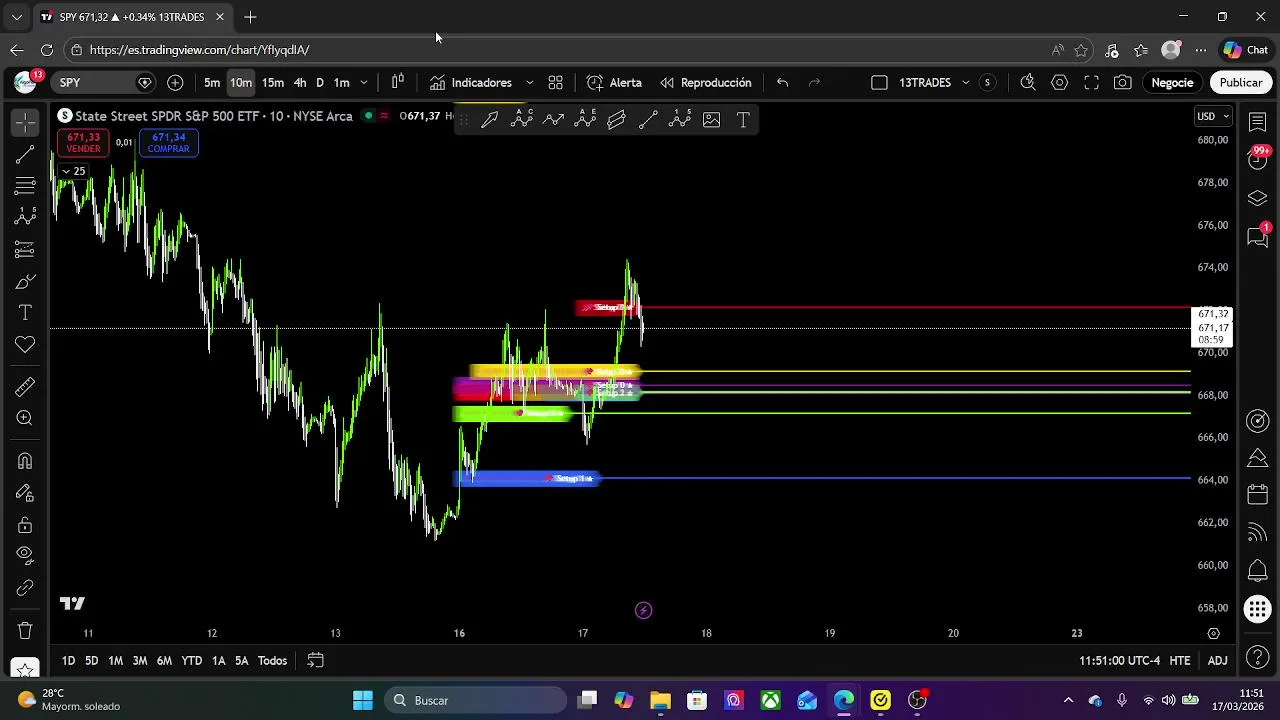Viewport: 1280px width, 720px height.
Task: Select the Text tool in left sidebar
Action: pyautogui.click(x=25, y=313)
